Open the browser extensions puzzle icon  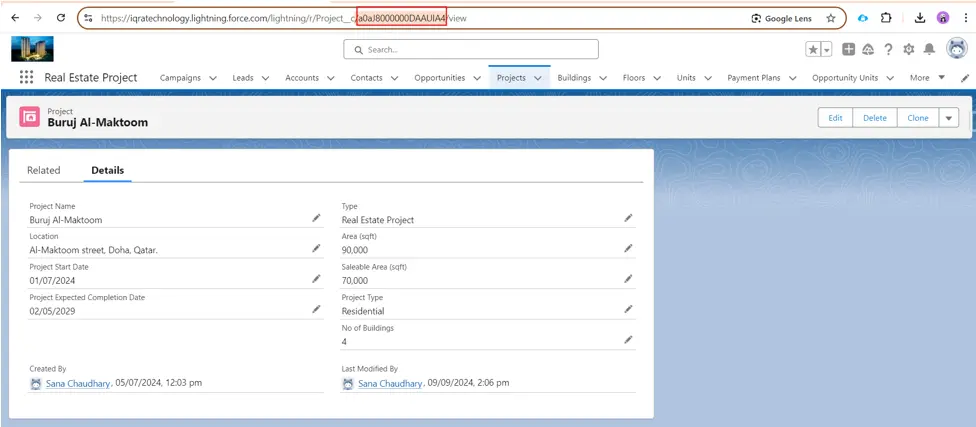click(x=886, y=18)
